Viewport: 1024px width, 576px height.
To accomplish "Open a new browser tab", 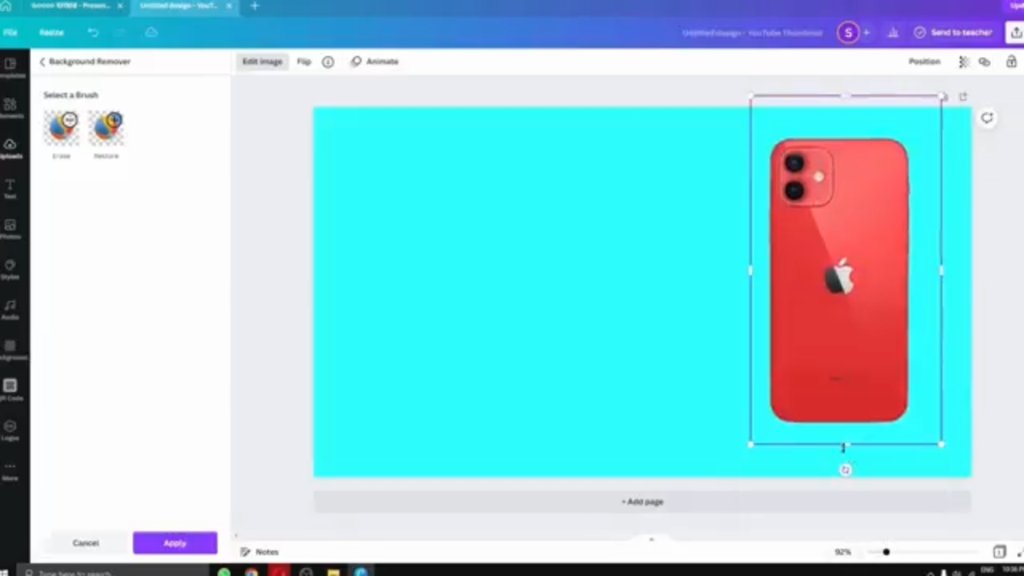I will 255,5.
